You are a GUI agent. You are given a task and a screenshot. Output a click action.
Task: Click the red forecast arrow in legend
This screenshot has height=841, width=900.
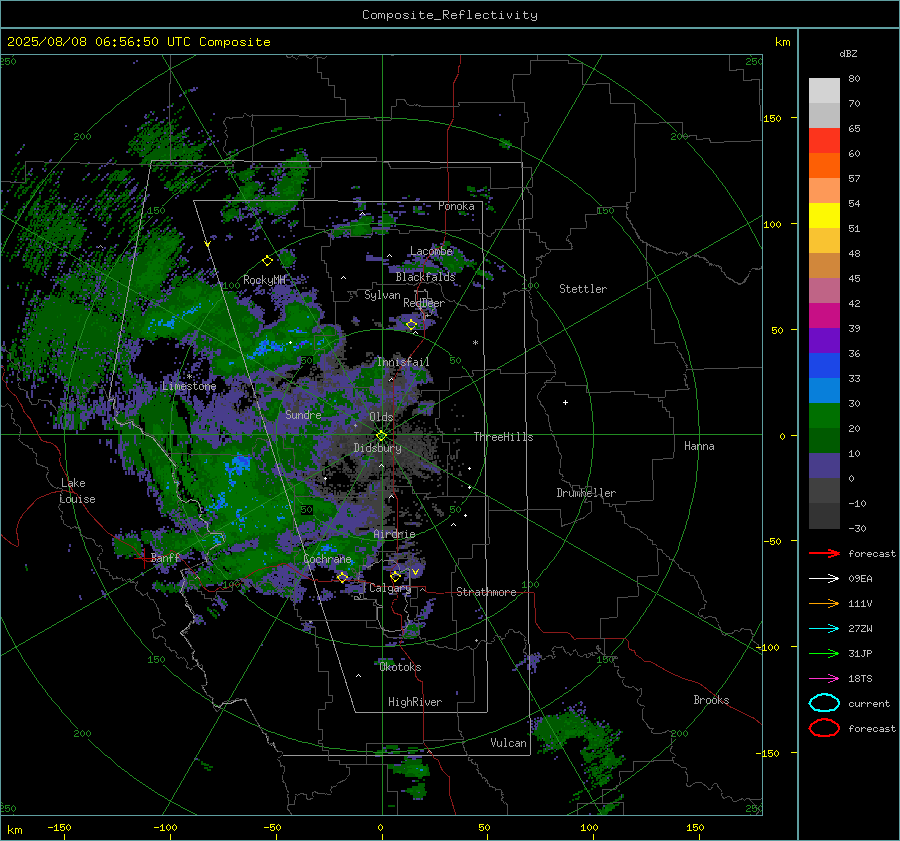824,553
